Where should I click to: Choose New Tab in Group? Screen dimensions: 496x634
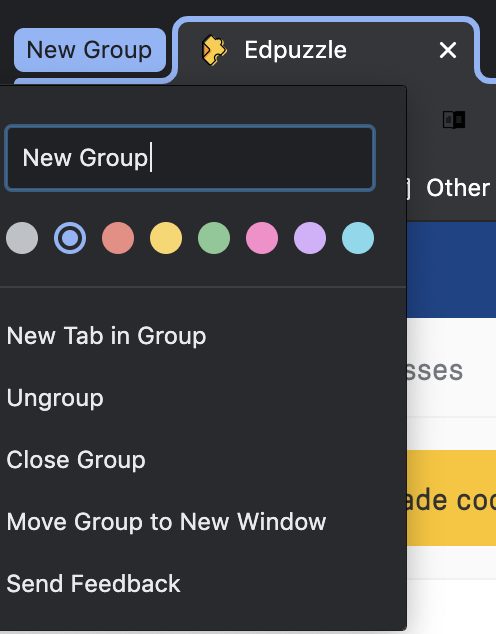point(203,336)
